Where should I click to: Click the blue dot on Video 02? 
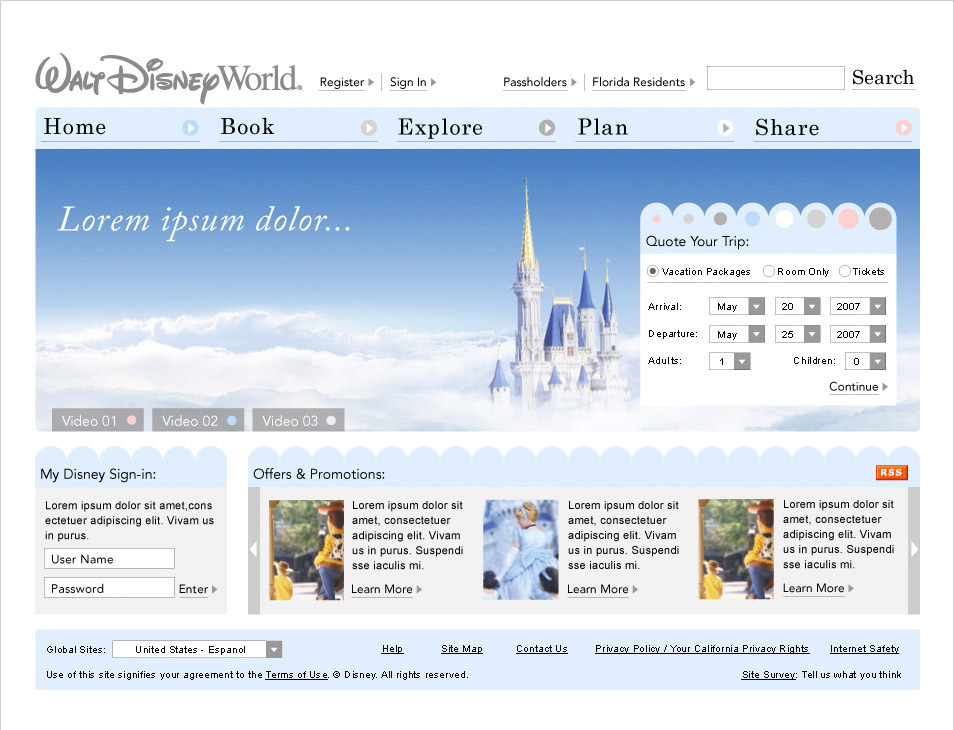[x=232, y=420]
